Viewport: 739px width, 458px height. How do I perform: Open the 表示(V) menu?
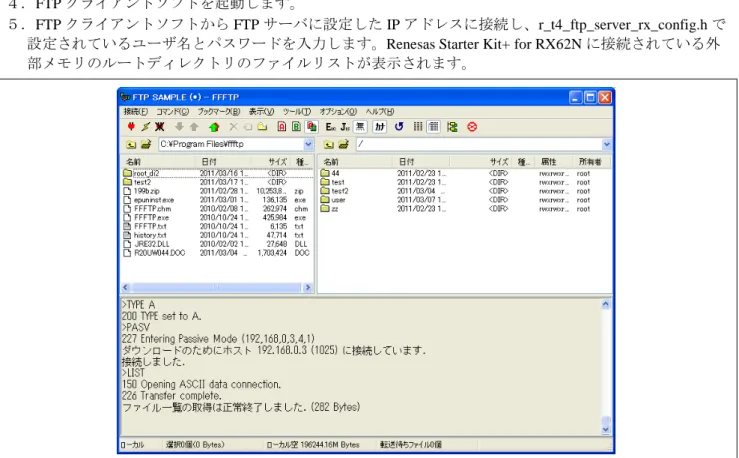[262, 112]
